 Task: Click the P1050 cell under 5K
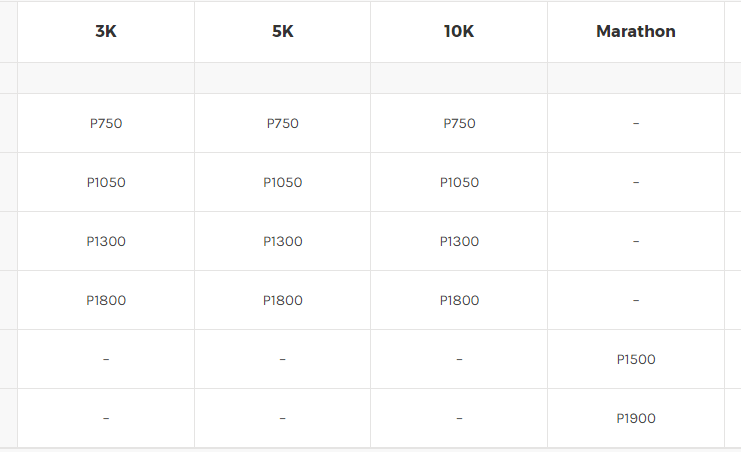point(283,182)
